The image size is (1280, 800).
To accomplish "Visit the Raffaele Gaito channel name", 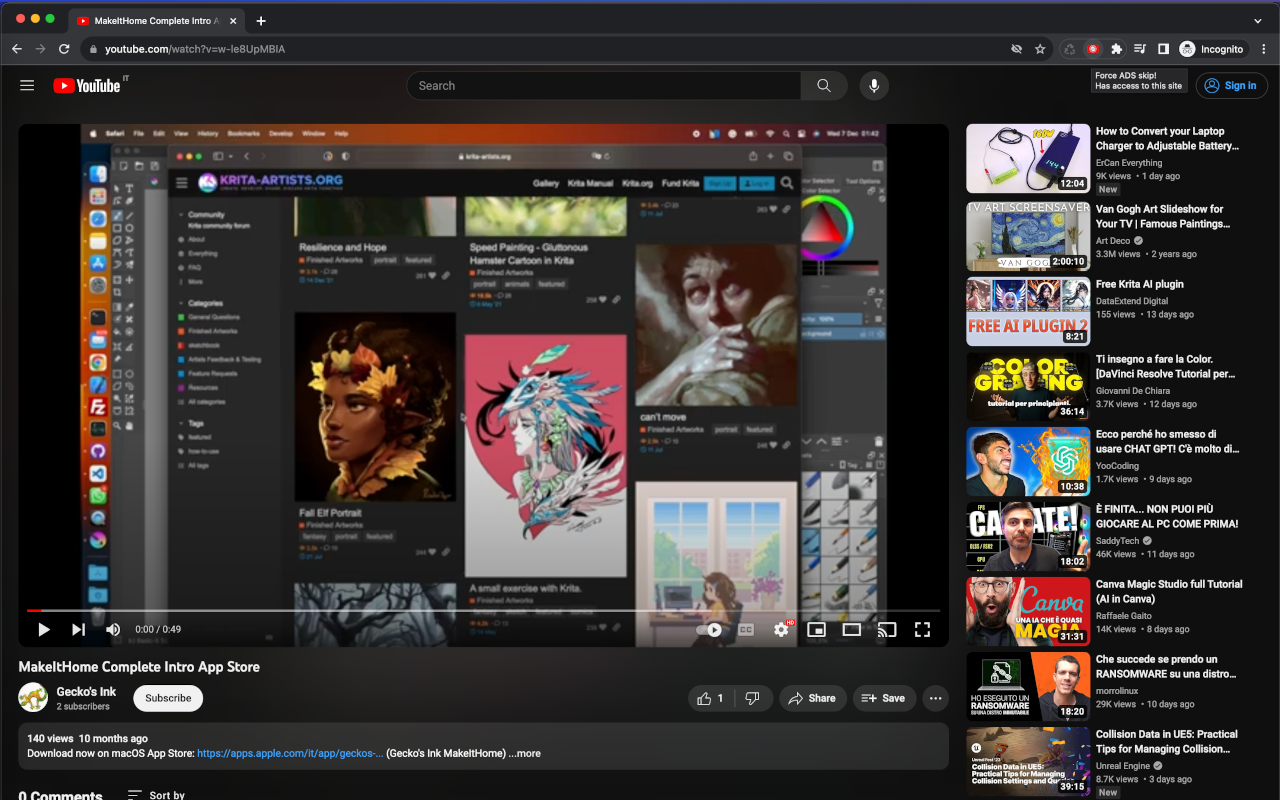I will point(1124,616).
